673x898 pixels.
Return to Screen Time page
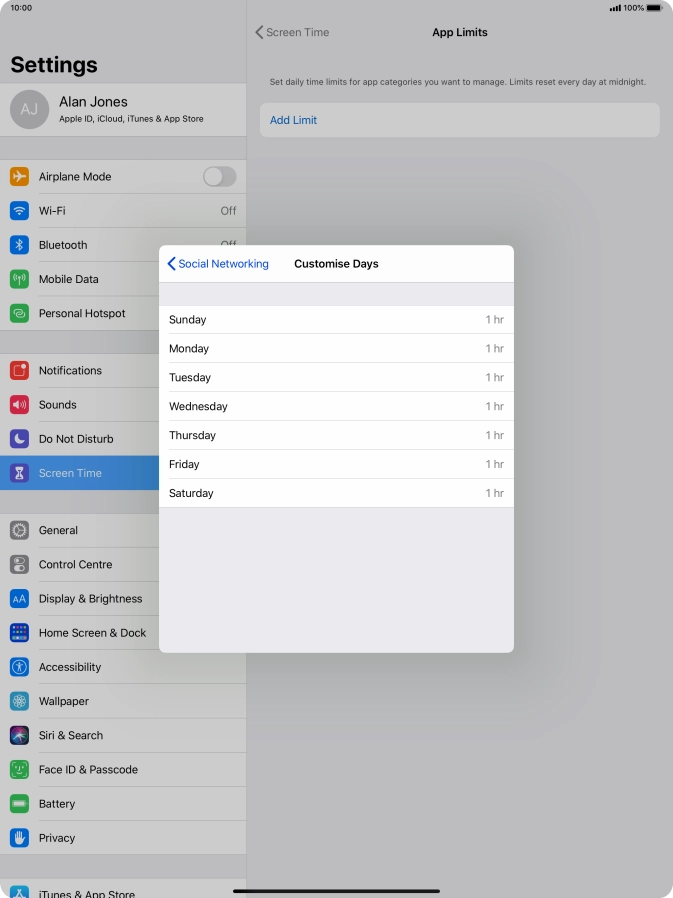[292, 32]
